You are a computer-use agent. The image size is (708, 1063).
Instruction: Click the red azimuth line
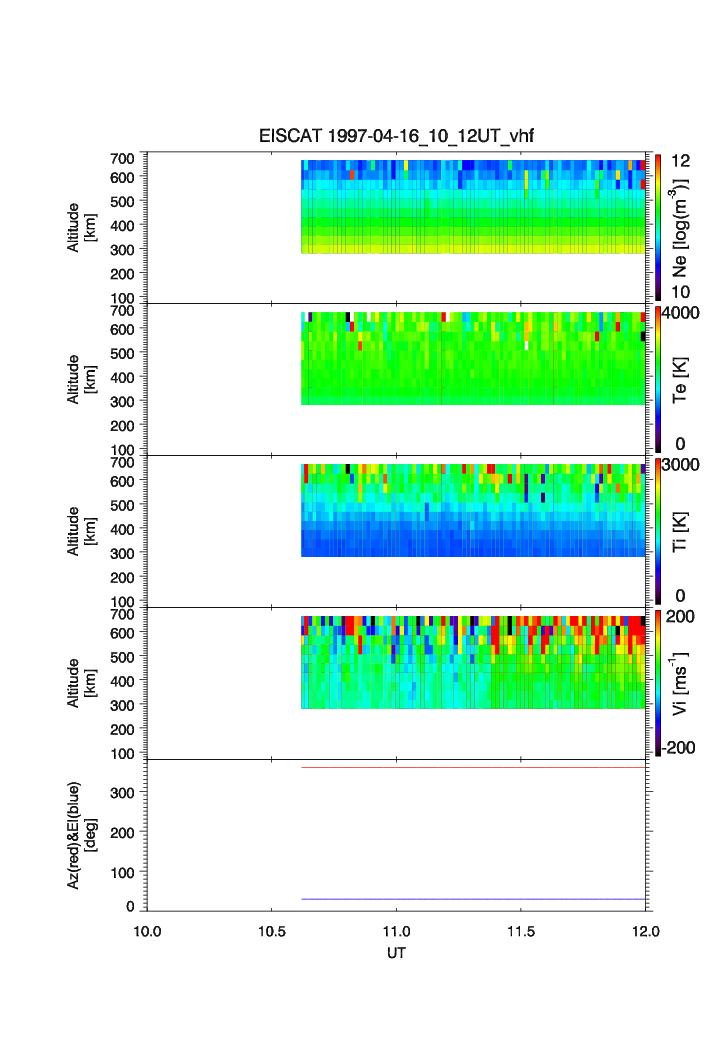(473, 767)
